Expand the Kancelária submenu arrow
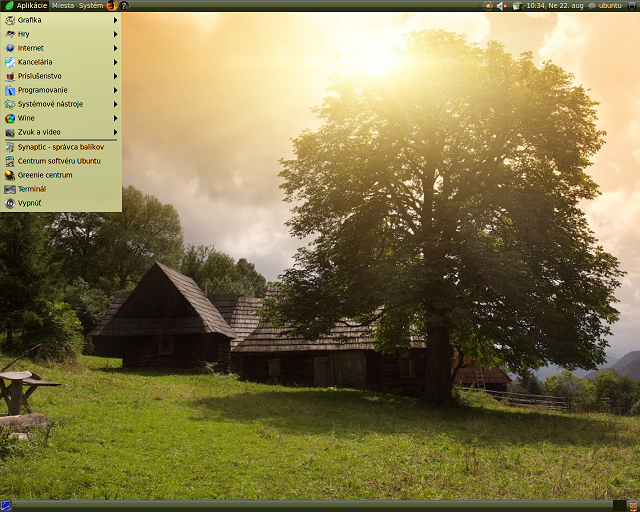Viewport: 640px width, 512px height. point(116,62)
